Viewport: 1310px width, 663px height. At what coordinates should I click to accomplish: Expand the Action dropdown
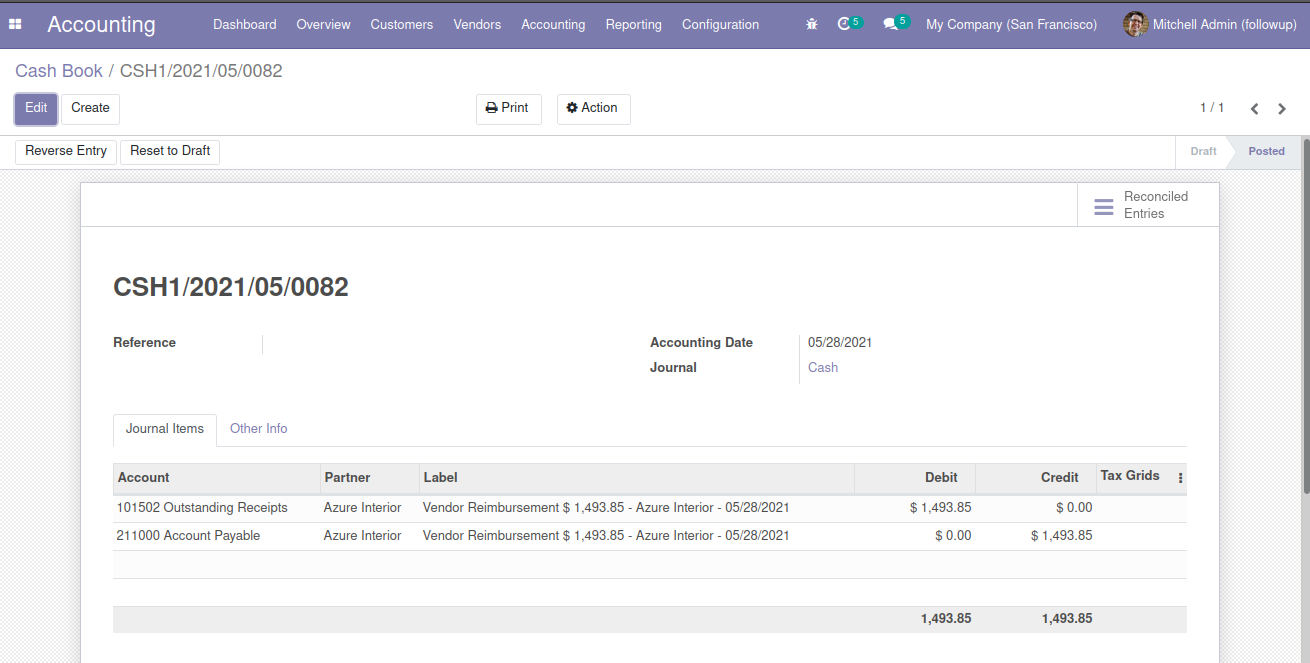point(593,108)
